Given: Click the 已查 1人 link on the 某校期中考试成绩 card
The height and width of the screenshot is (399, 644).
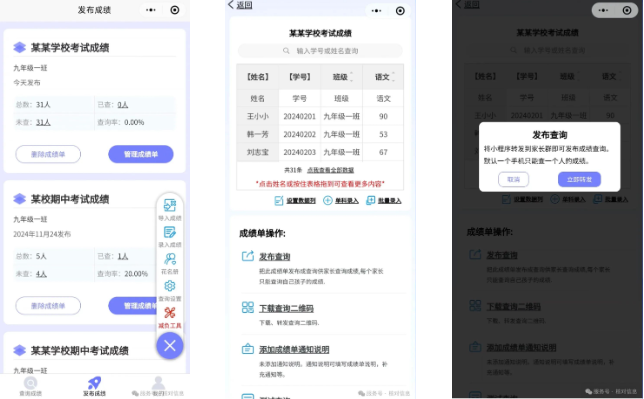Looking at the screenshot, I should pyautogui.click(x=122, y=256).
